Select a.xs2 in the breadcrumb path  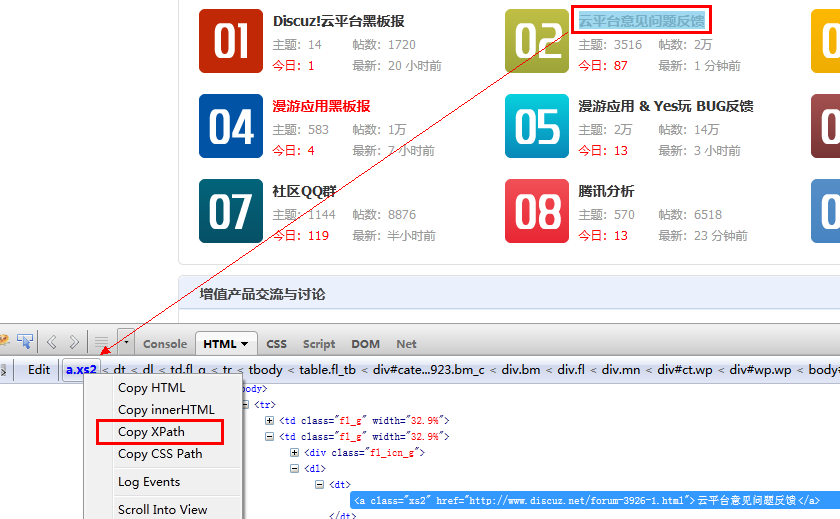tap(81, 370)
